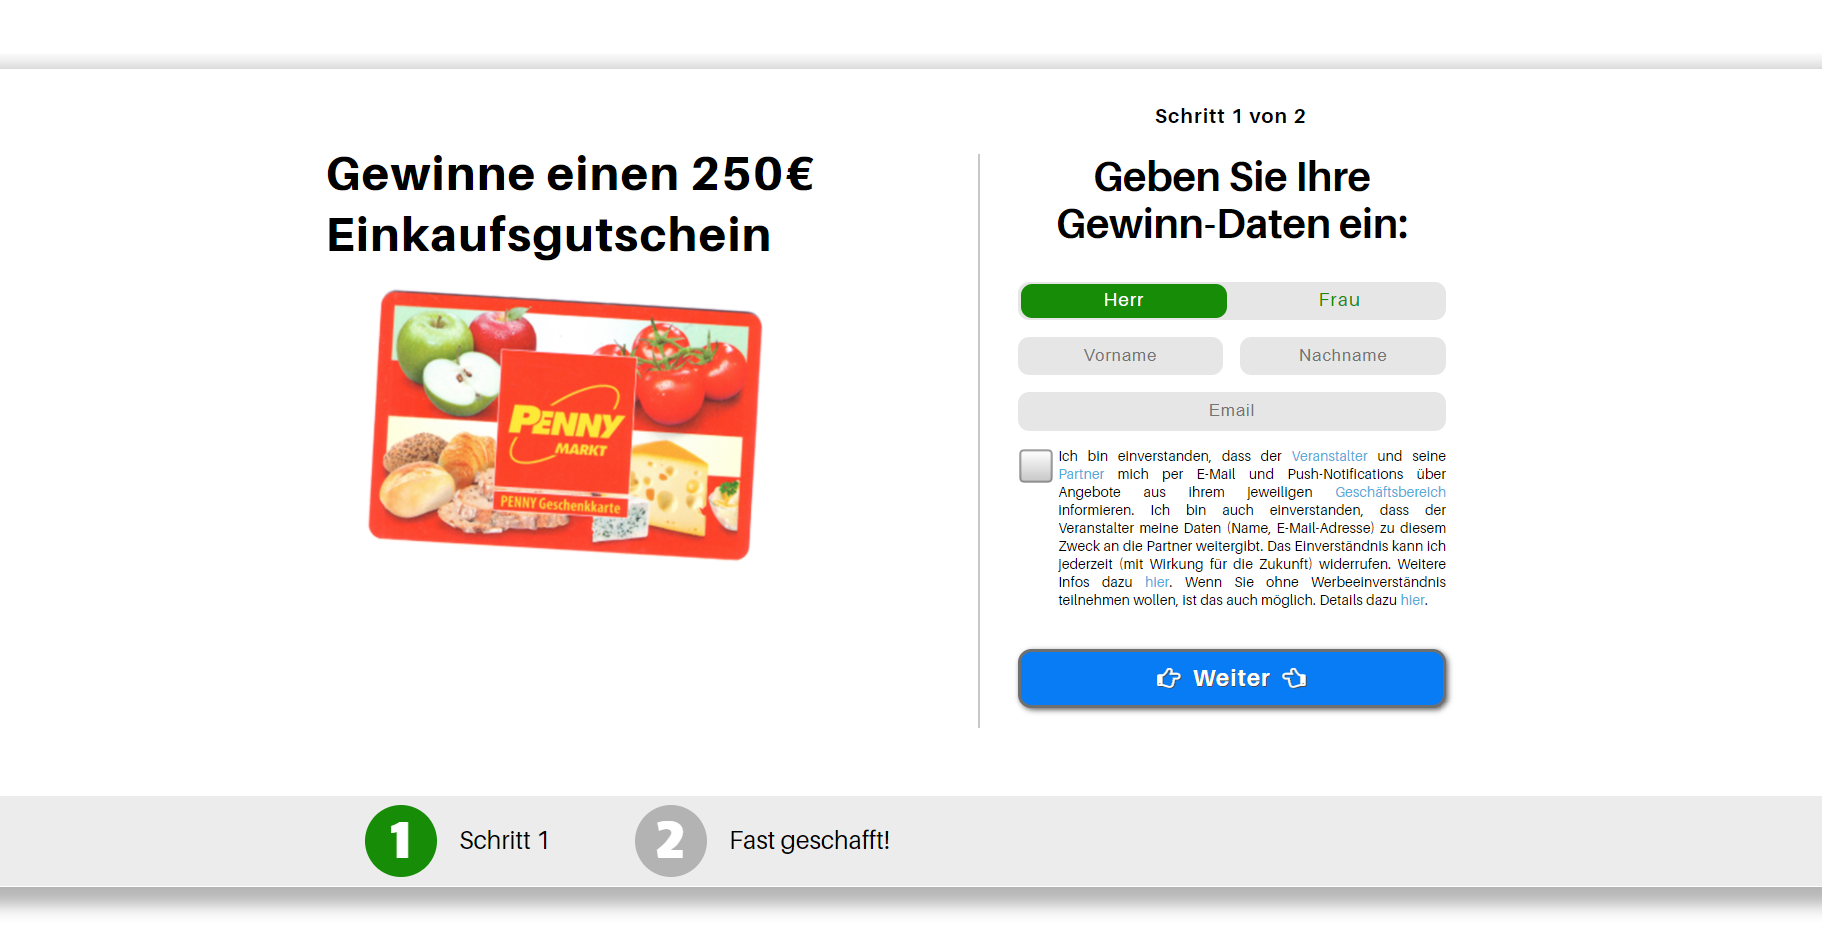Open the first 'hier' link after Infos dazu
Image resolution: width=1822 pixels, height=930 pixels.
pos(1157,583)
